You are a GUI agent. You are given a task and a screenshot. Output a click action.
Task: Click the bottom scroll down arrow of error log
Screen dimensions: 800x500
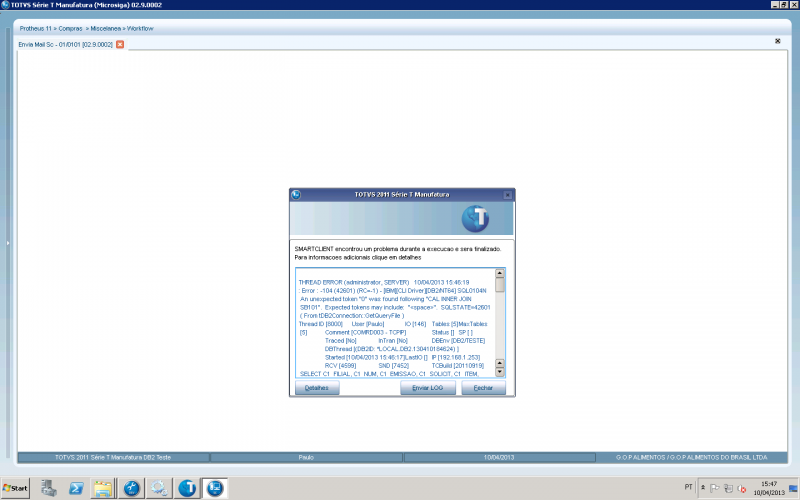[x=500, y=372]
